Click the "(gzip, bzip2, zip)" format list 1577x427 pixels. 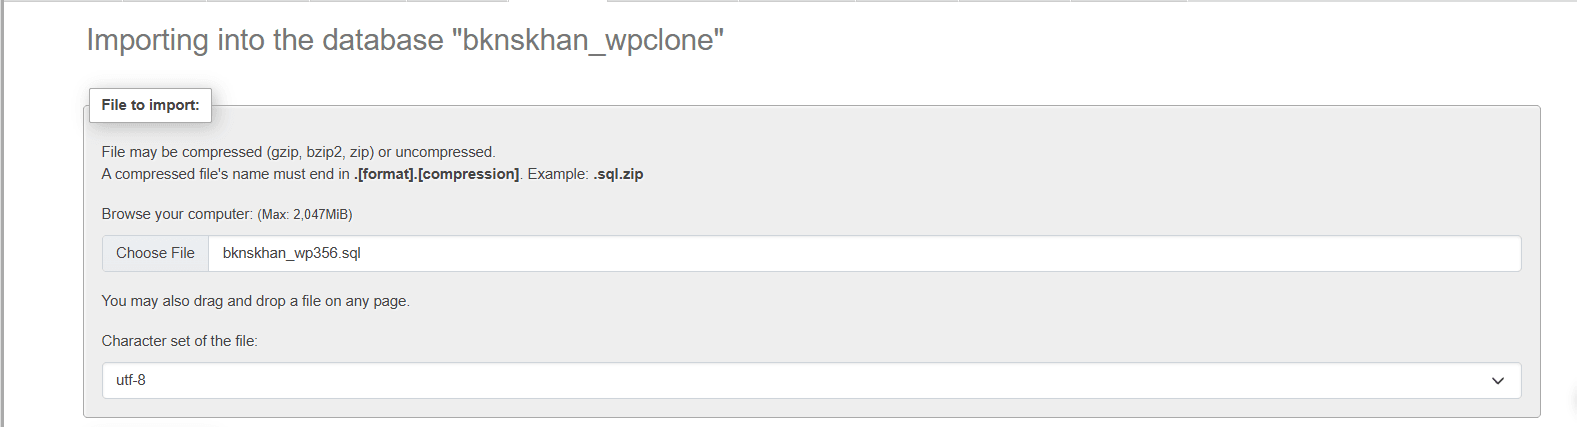pos(320,152)
